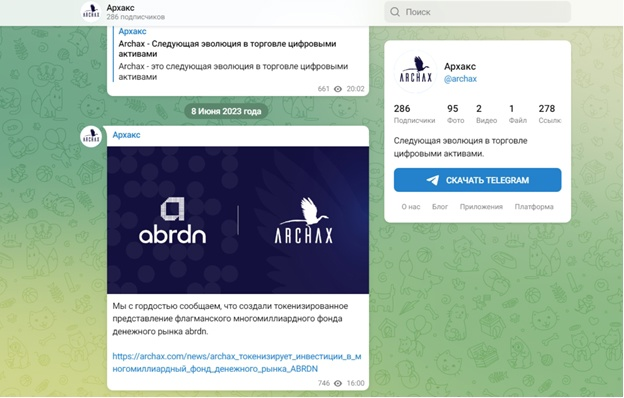Click the preview title about Следующая эволюция

pyautogui.click(x=227, y=49)
